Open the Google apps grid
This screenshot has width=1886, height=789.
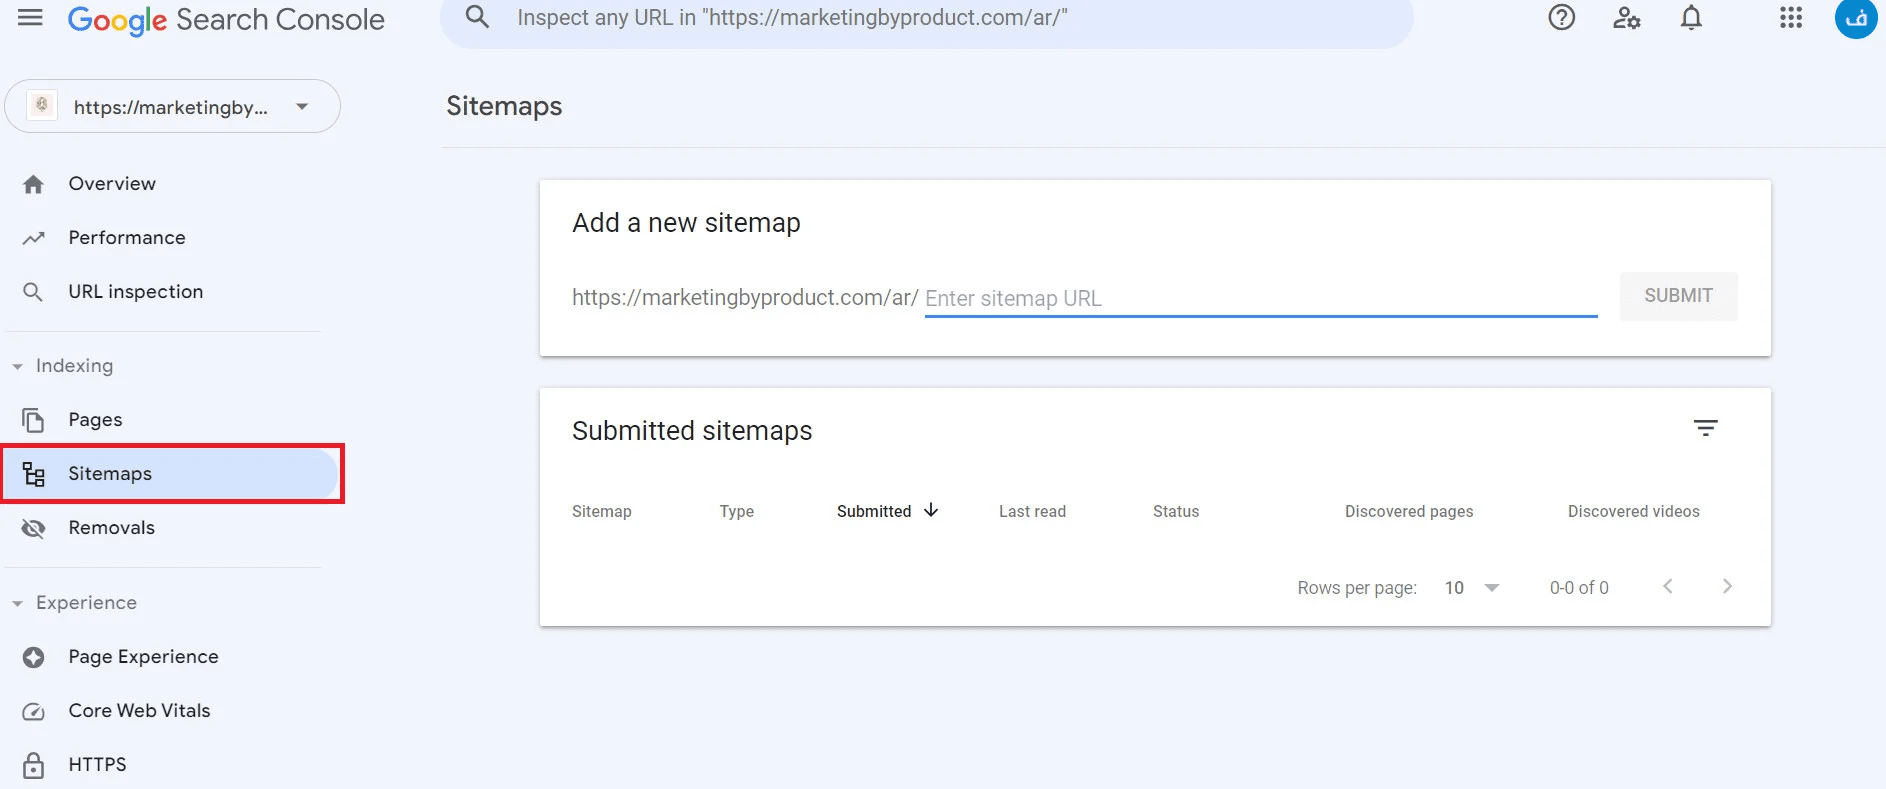tap(1791, 18)
